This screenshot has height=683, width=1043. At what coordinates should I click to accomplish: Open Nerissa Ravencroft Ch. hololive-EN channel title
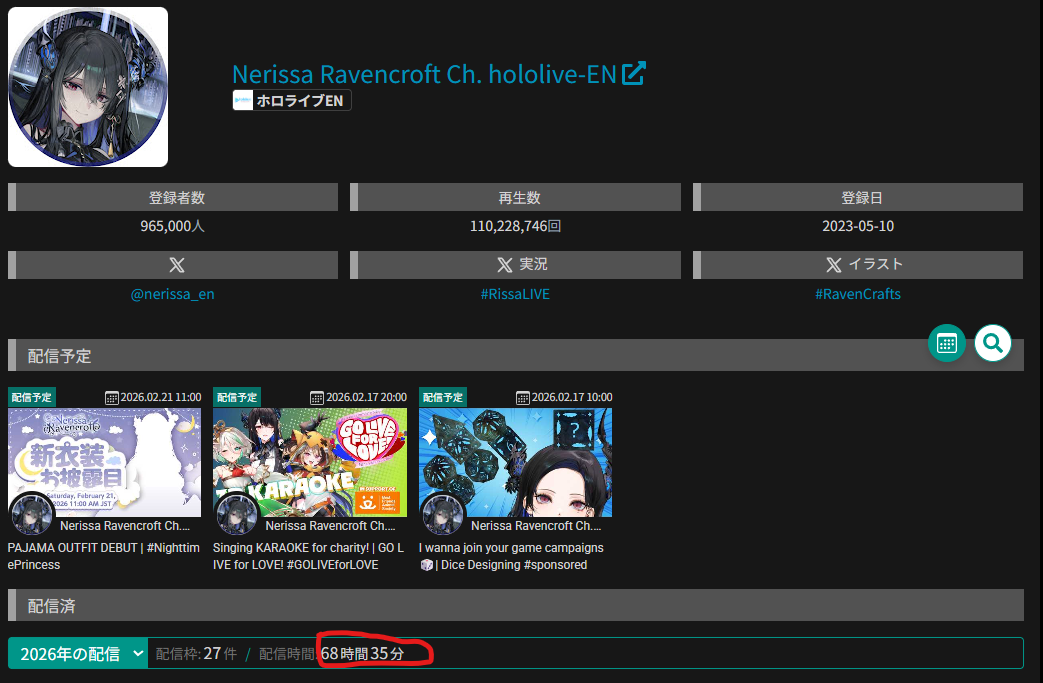coord(424,74)
